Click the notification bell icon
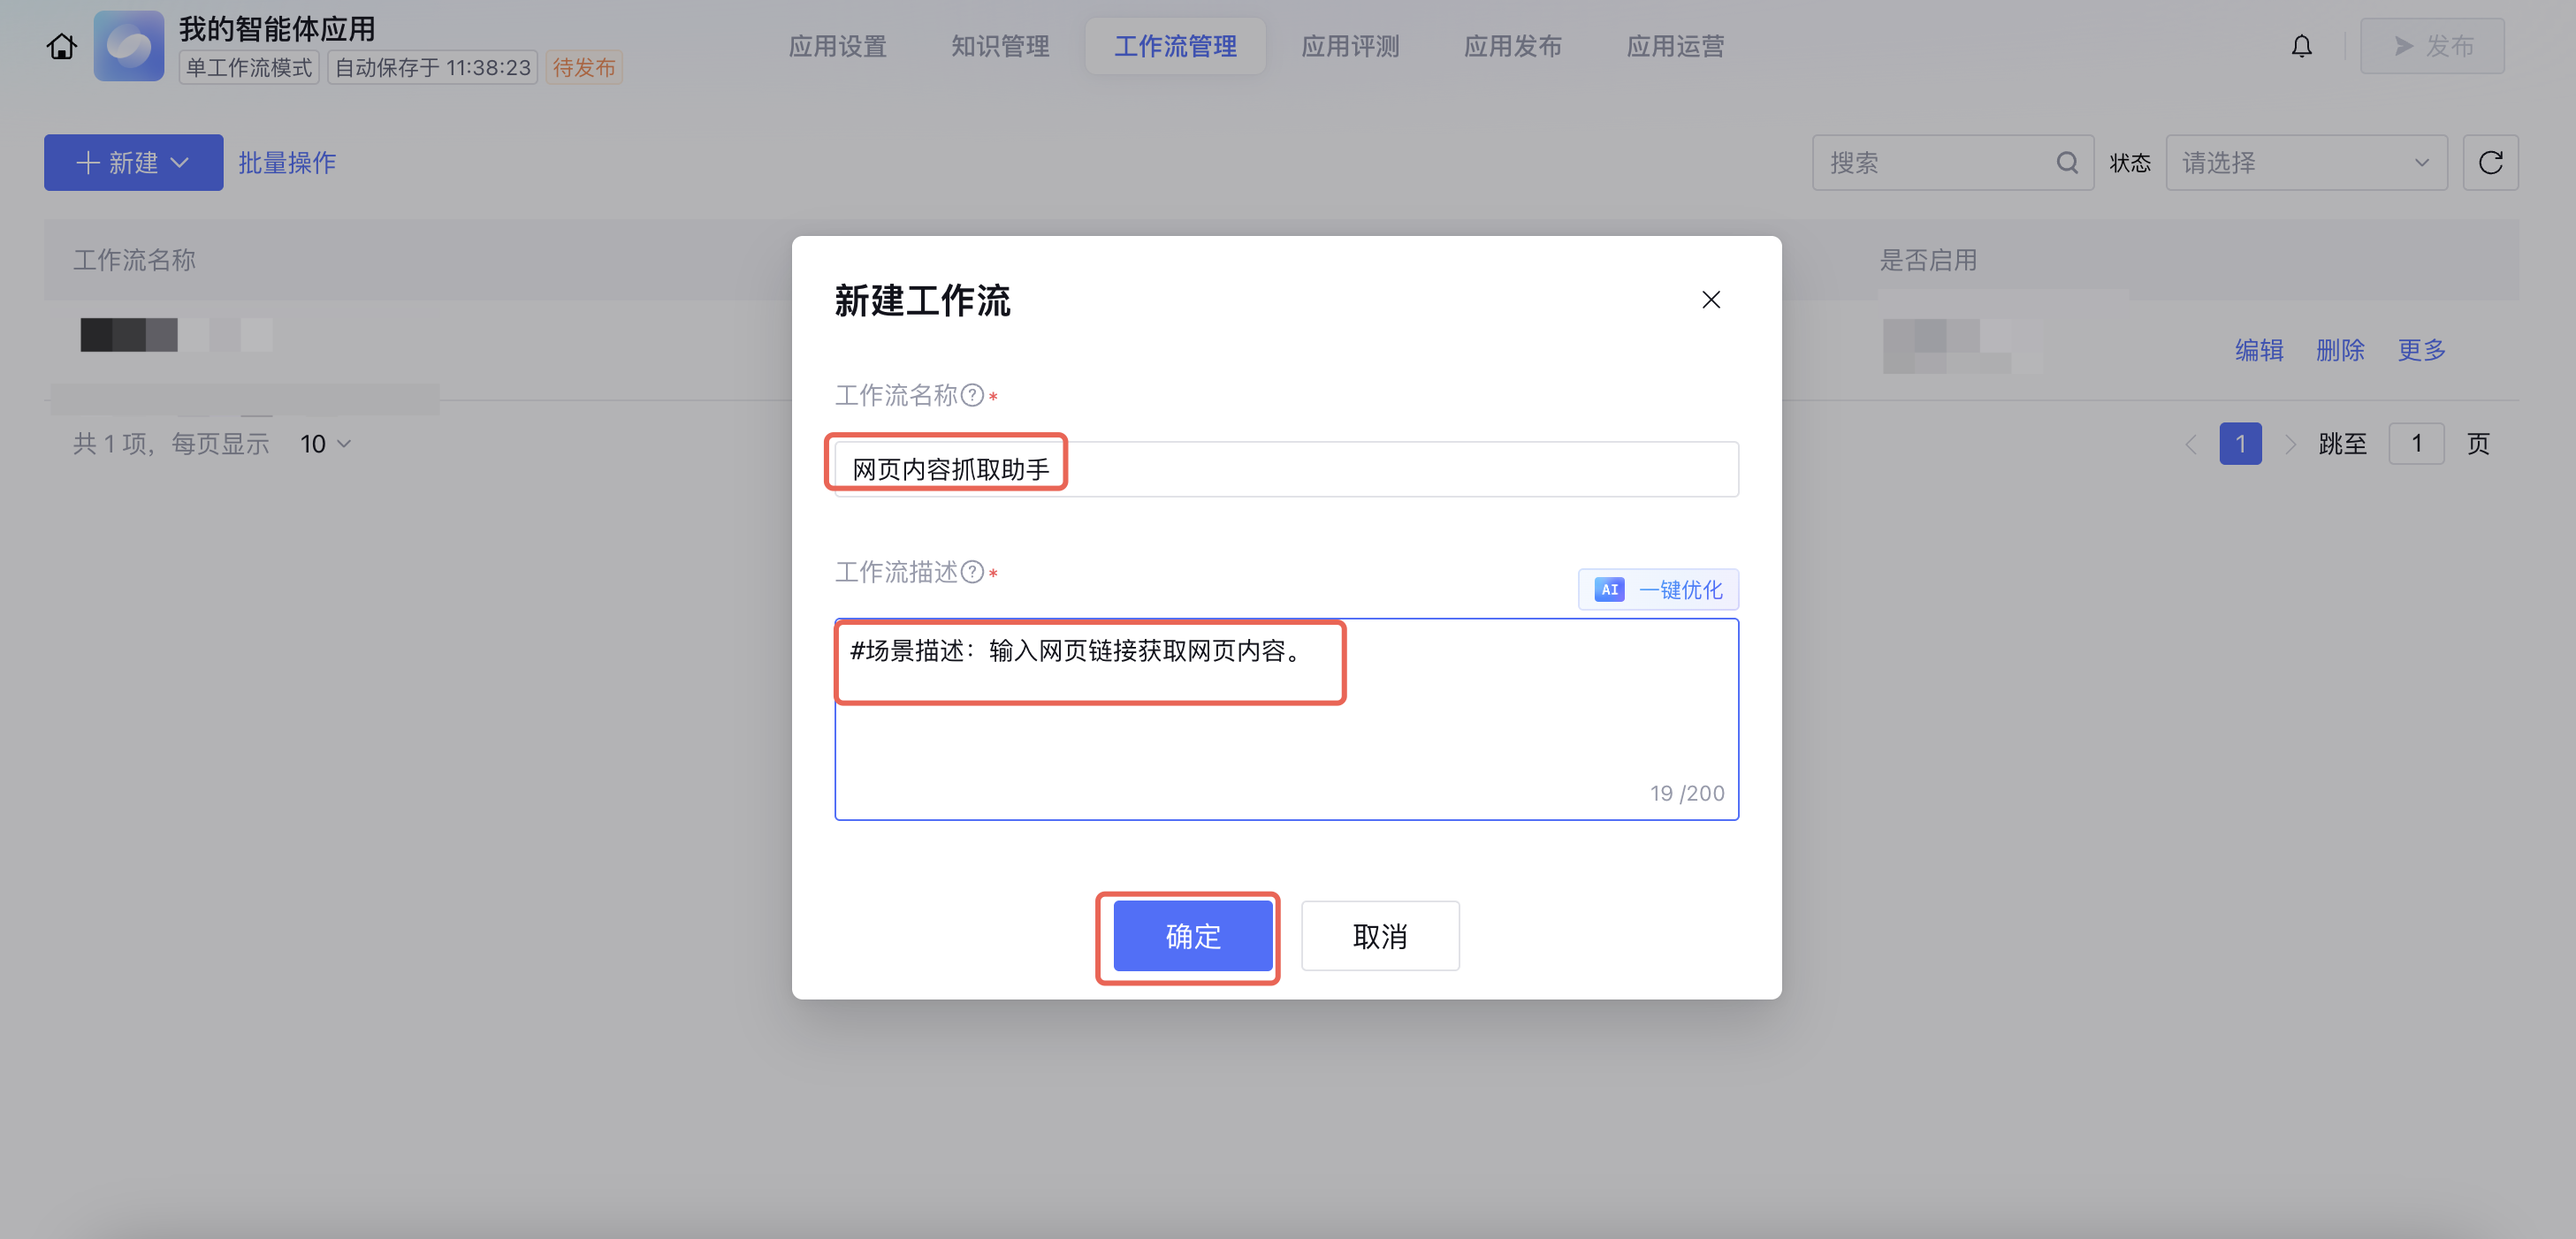Image resolution: width=2576 pixels, height=1239 pixels. click(2301, 46)
